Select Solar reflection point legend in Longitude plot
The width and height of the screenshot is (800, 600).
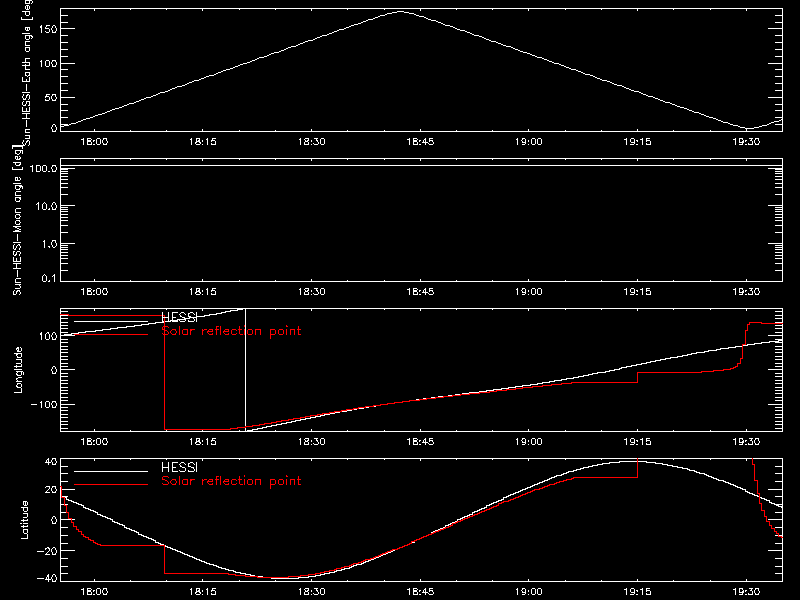pyautogui.click(x=231, y=331)
